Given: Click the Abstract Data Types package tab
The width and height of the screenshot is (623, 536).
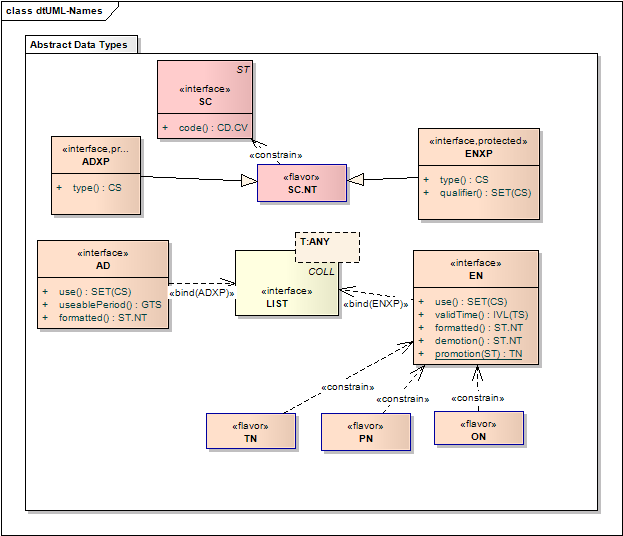Looking at the screenshot, I should (x=81, y=44).
